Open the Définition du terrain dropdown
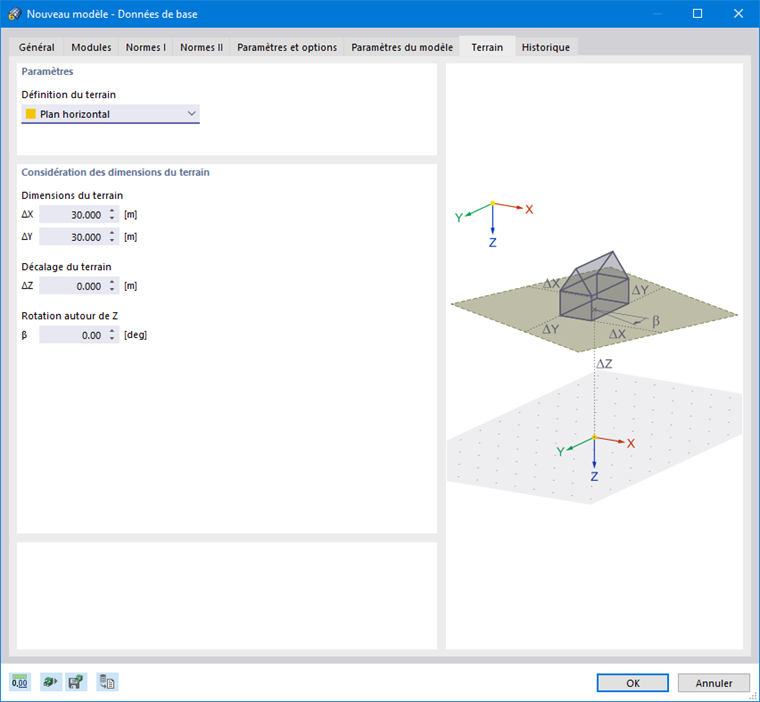 pyautogui.click(x=111, y=114)
